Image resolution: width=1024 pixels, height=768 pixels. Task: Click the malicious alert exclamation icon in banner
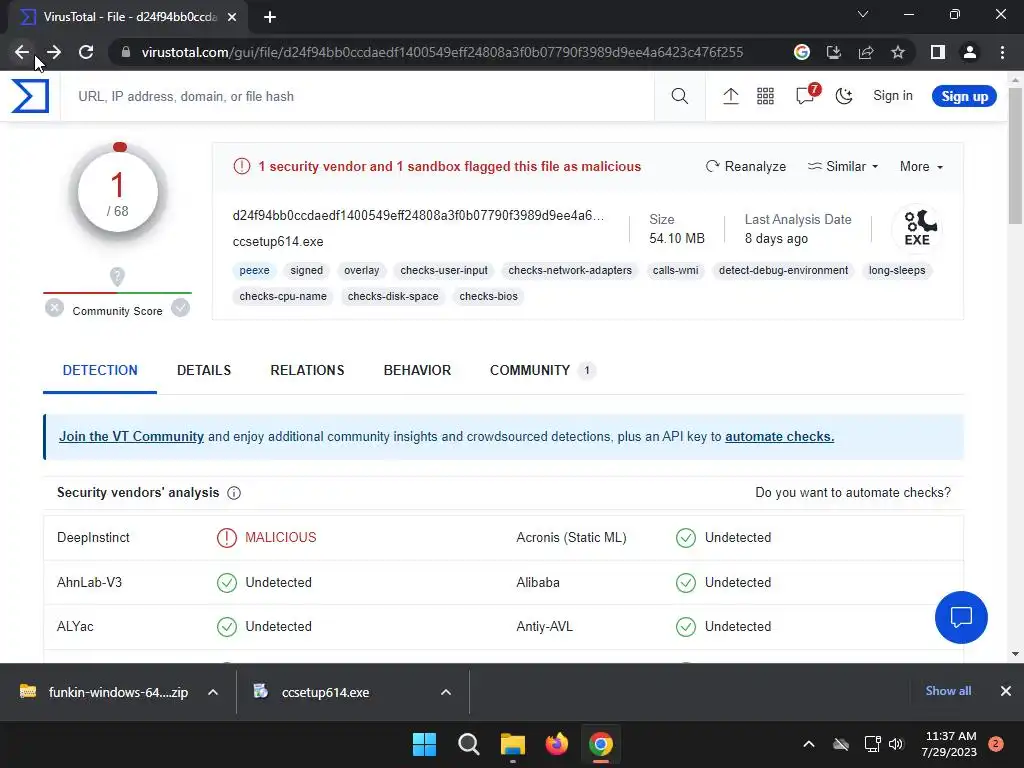tap(242, 167)
